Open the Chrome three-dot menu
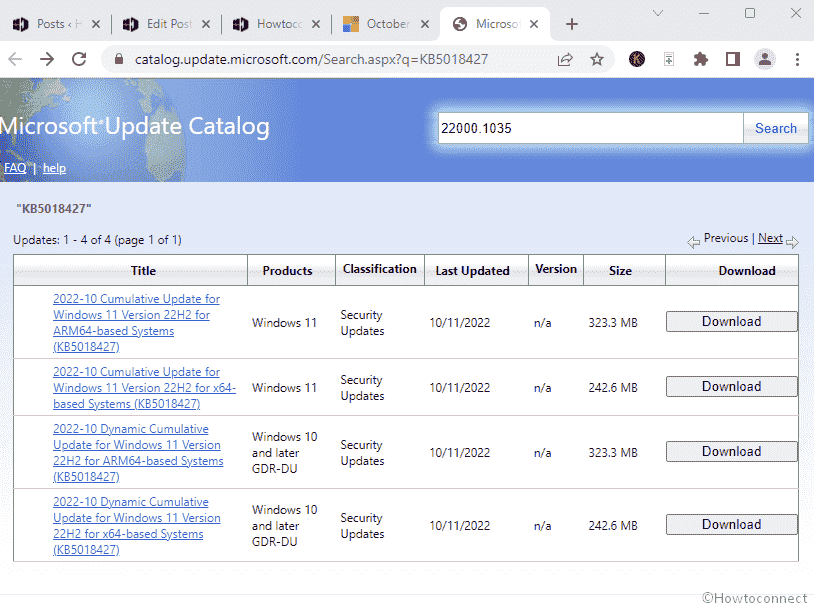 coord(797,59)
